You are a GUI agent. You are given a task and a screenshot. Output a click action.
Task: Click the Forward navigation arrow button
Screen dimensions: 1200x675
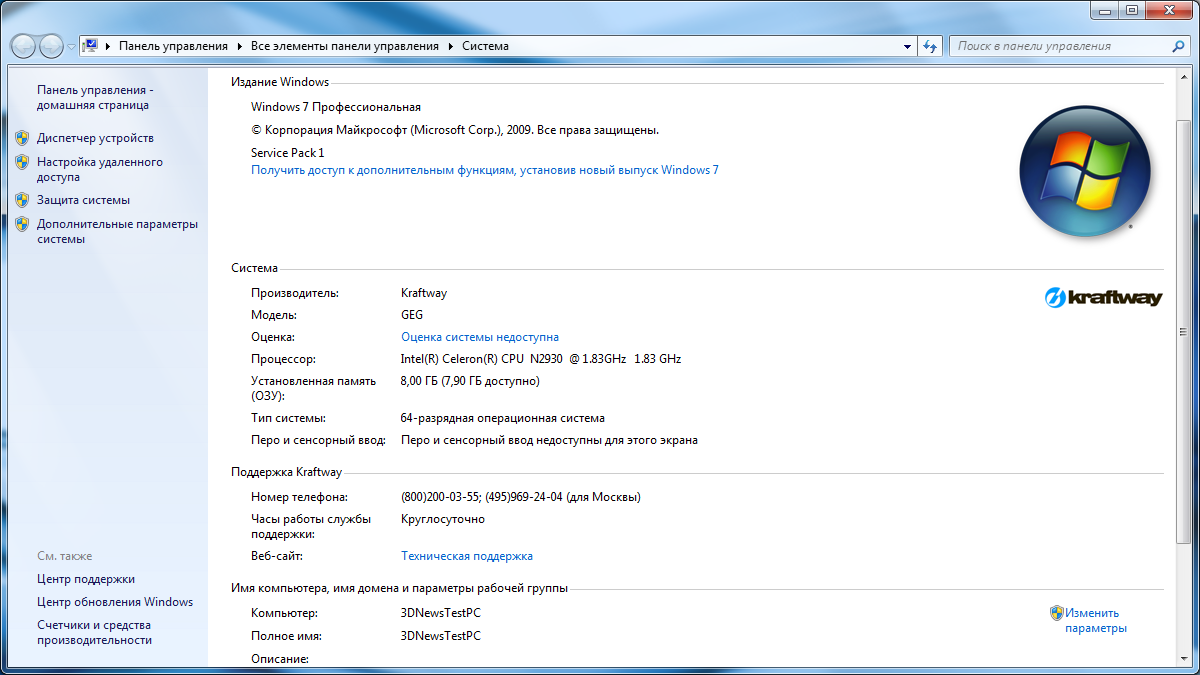pyautogui.click(x=51, y=46)
